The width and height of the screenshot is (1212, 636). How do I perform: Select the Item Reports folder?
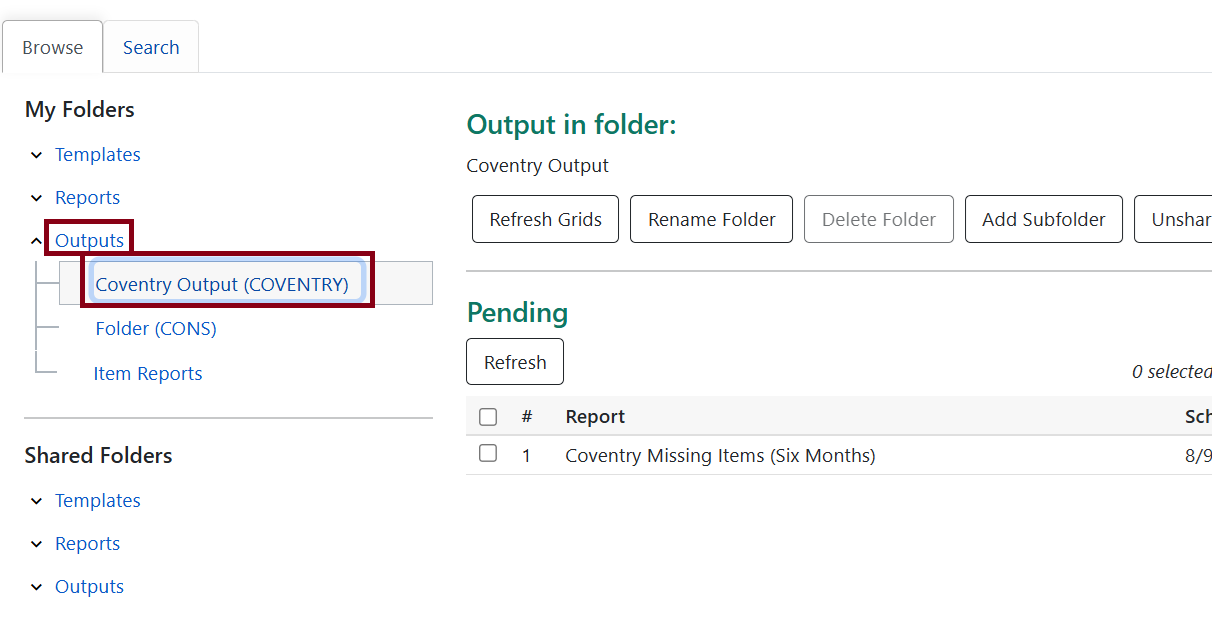tap(147, 373)
